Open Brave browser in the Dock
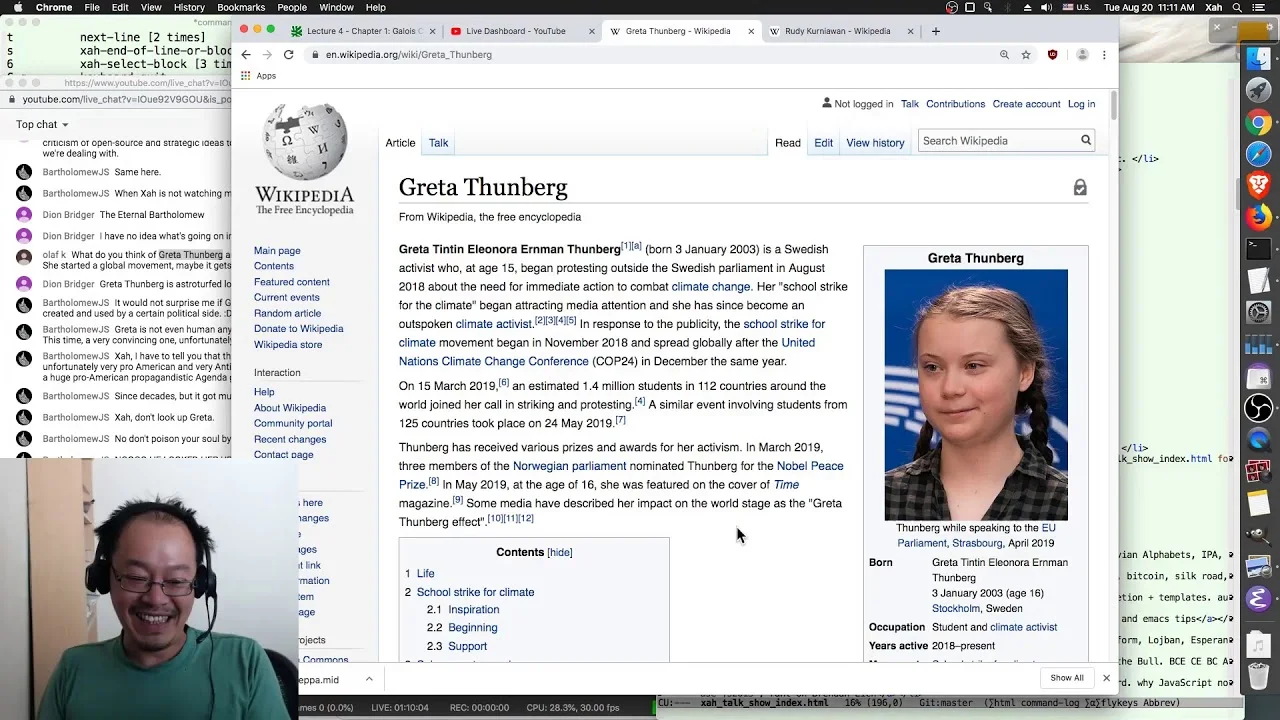 pos(1258,184)
